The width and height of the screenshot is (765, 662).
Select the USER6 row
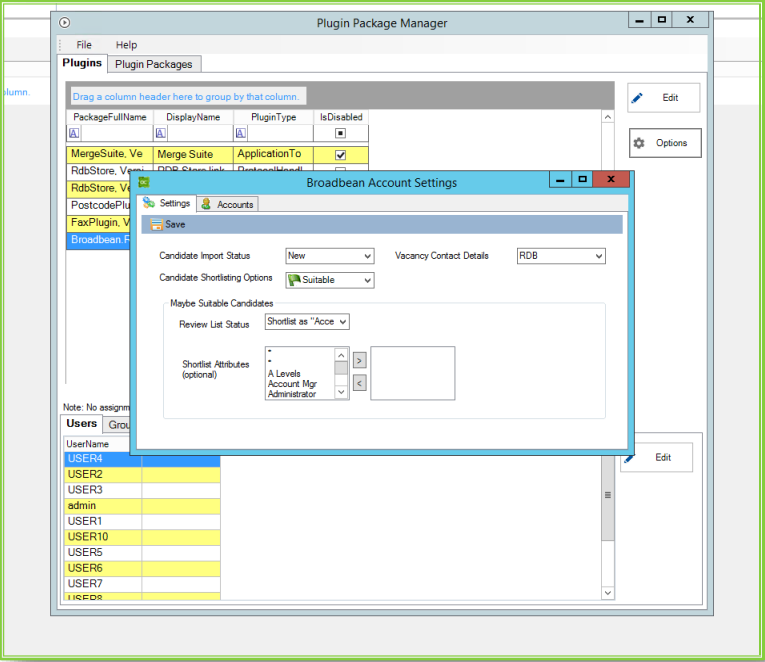142,568
